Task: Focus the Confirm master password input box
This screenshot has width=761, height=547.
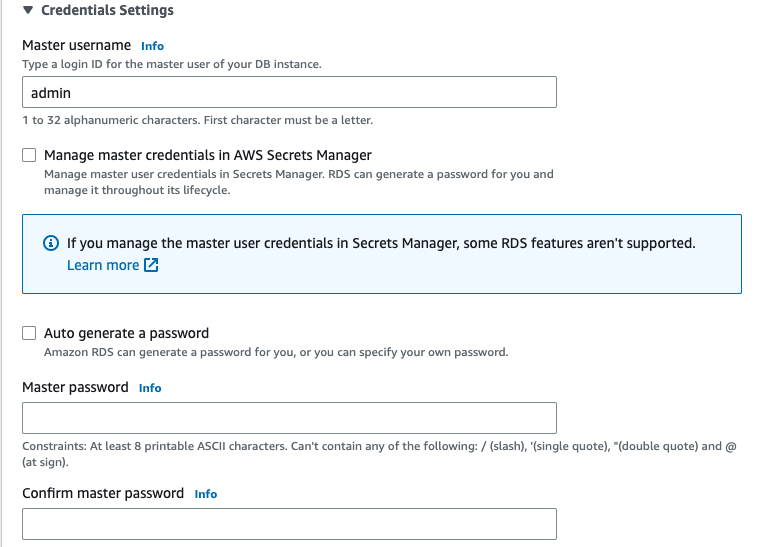Action: click(x=289, y=524)
